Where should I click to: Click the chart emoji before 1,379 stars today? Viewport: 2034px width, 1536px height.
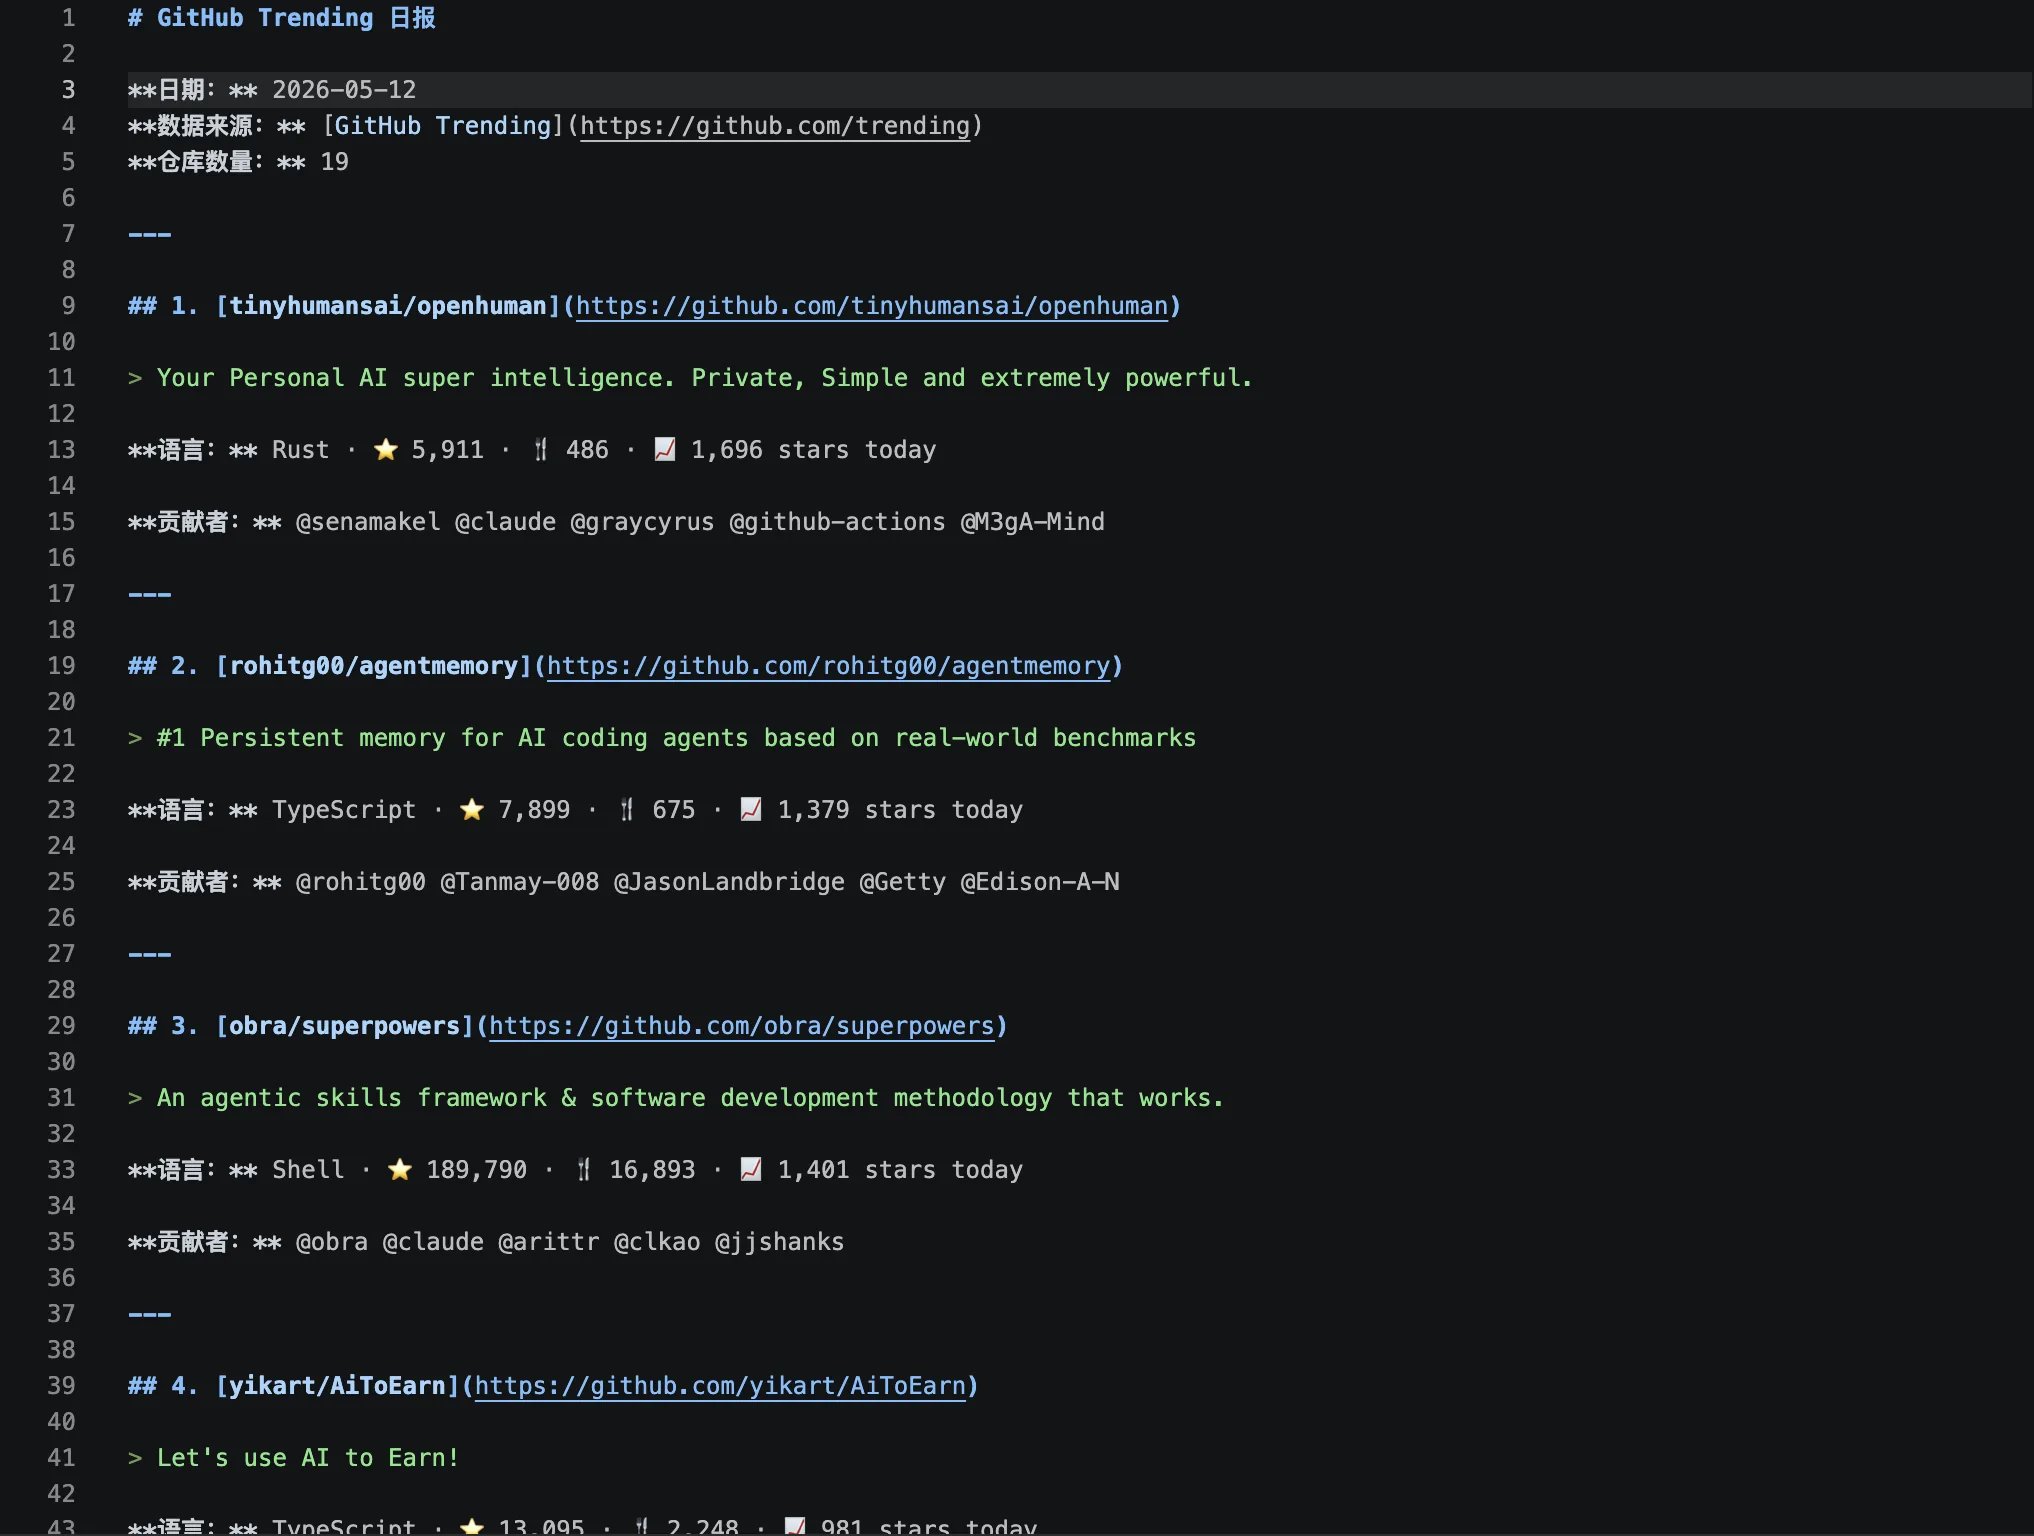[751, 810]
